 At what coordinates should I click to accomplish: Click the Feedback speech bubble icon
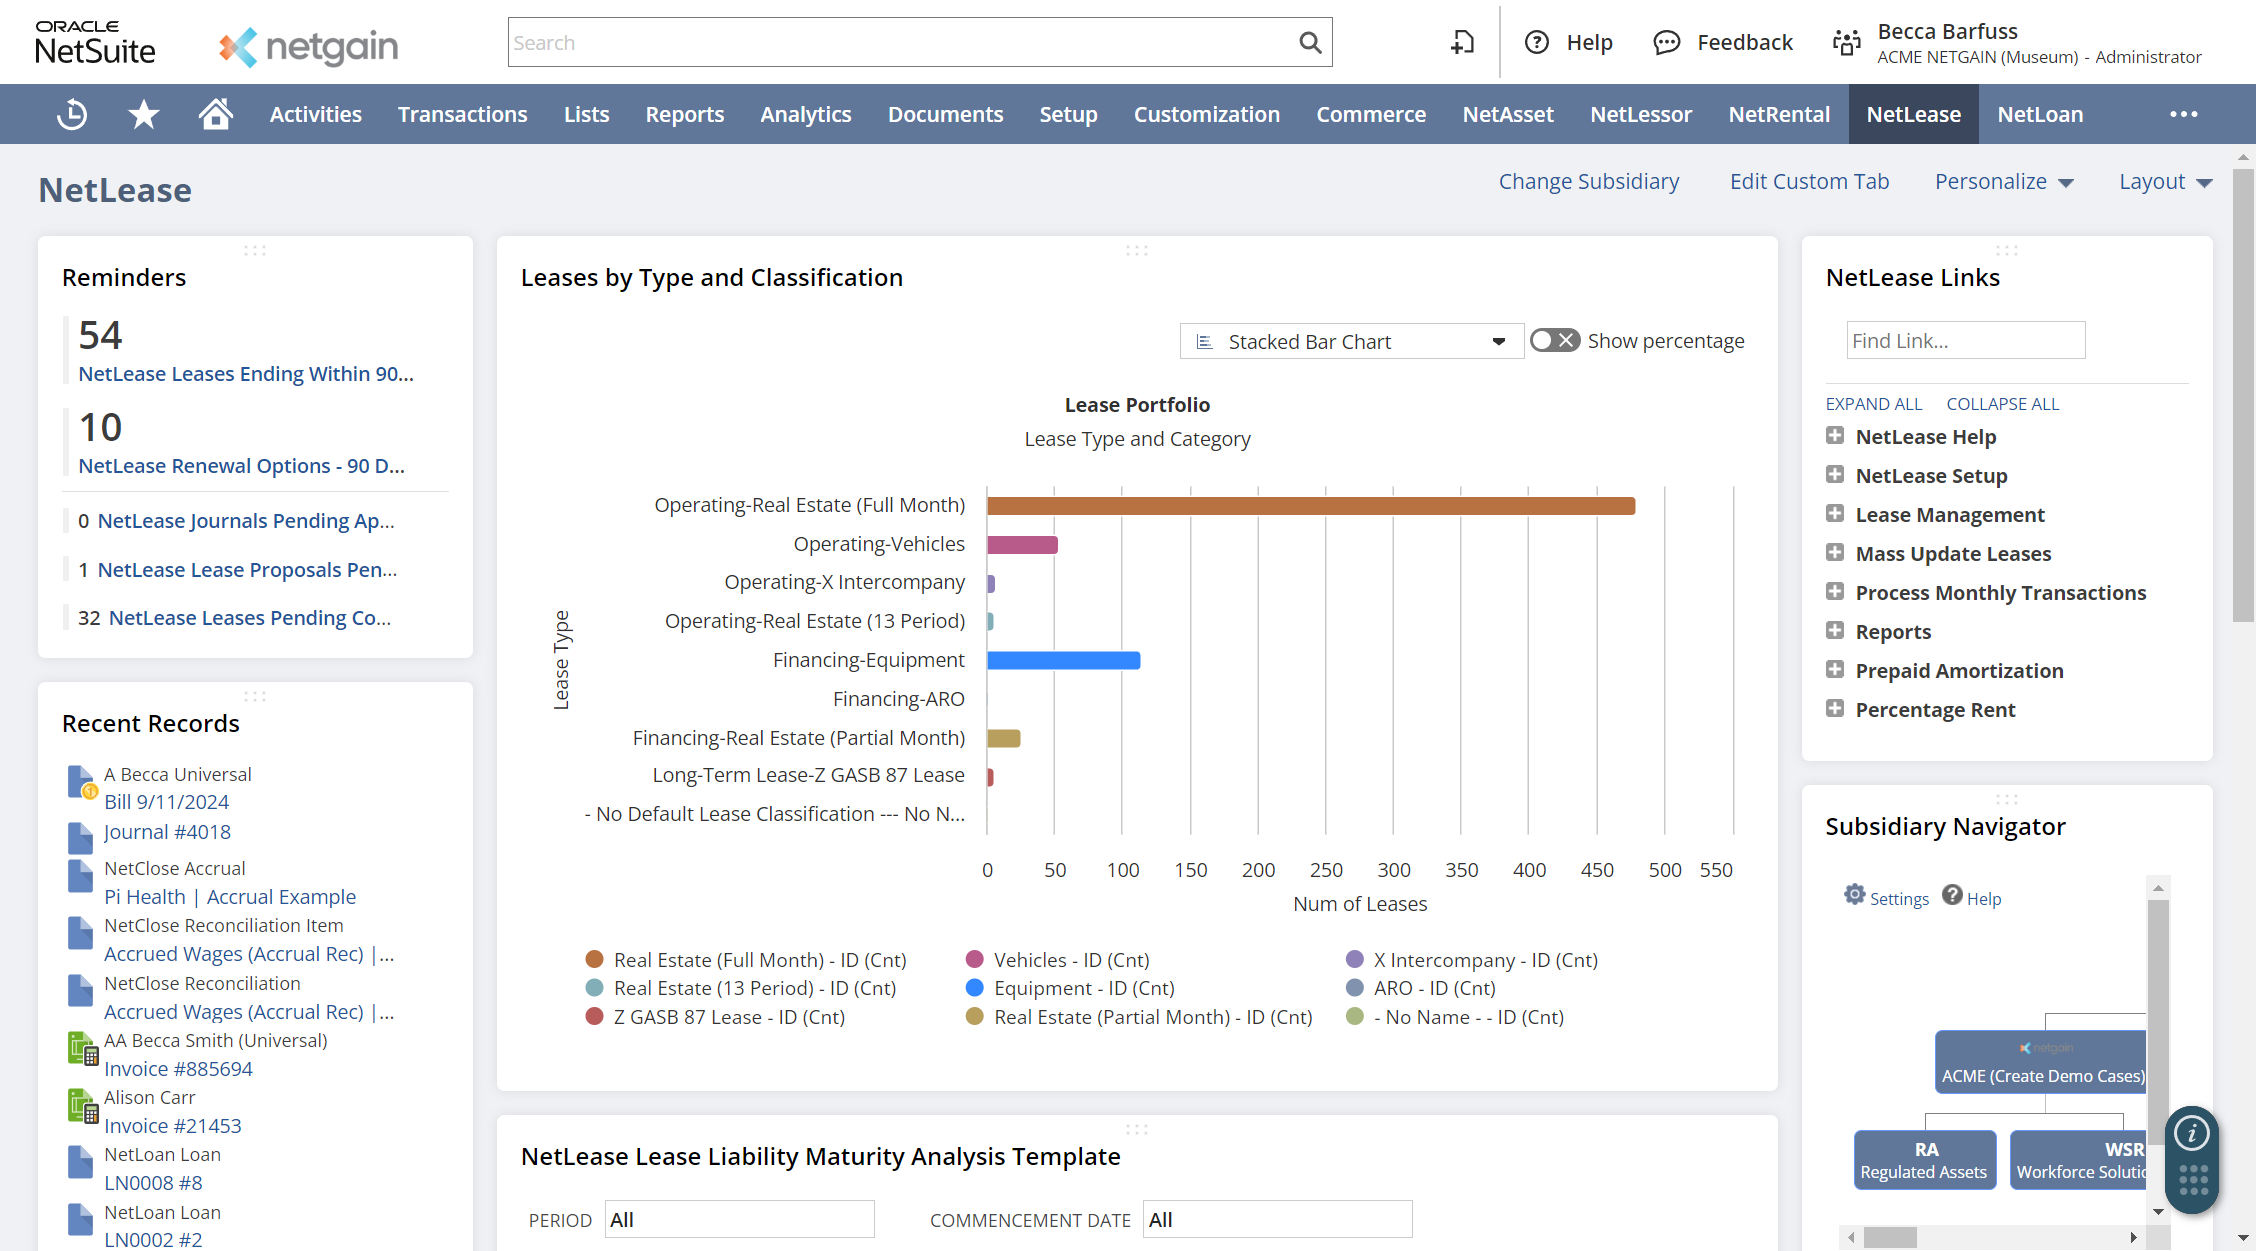pos(1666,42)
